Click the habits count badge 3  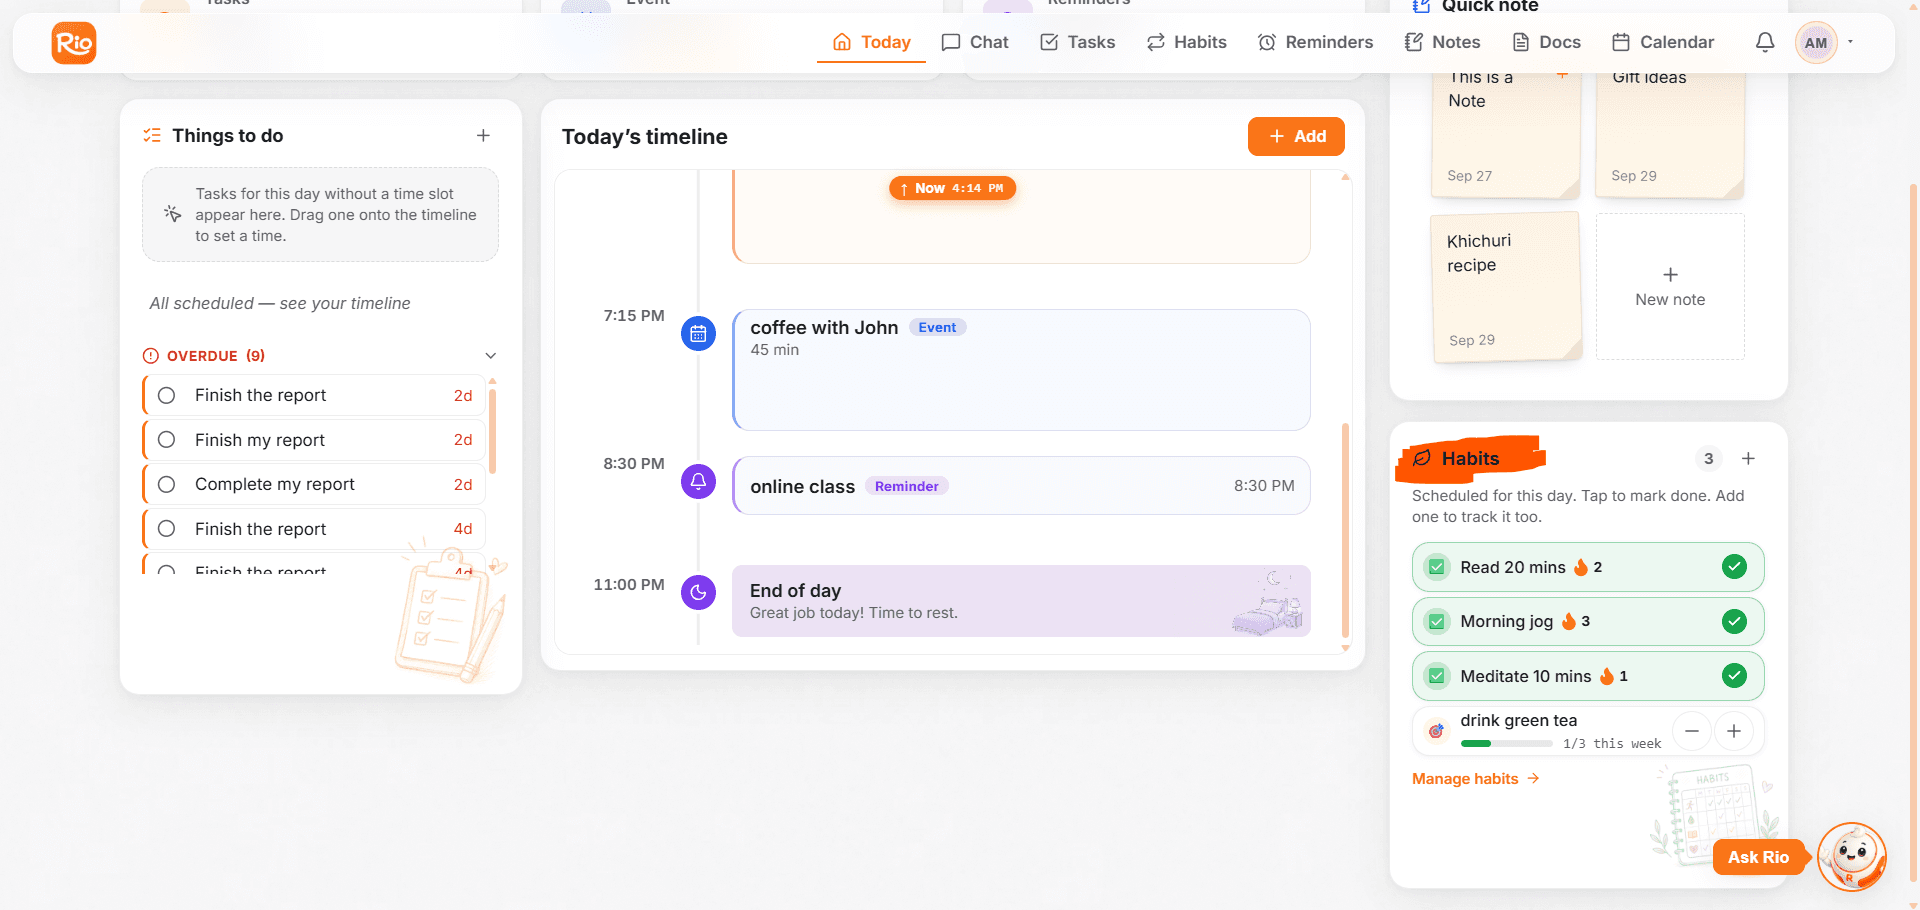tap(1708, 458)
